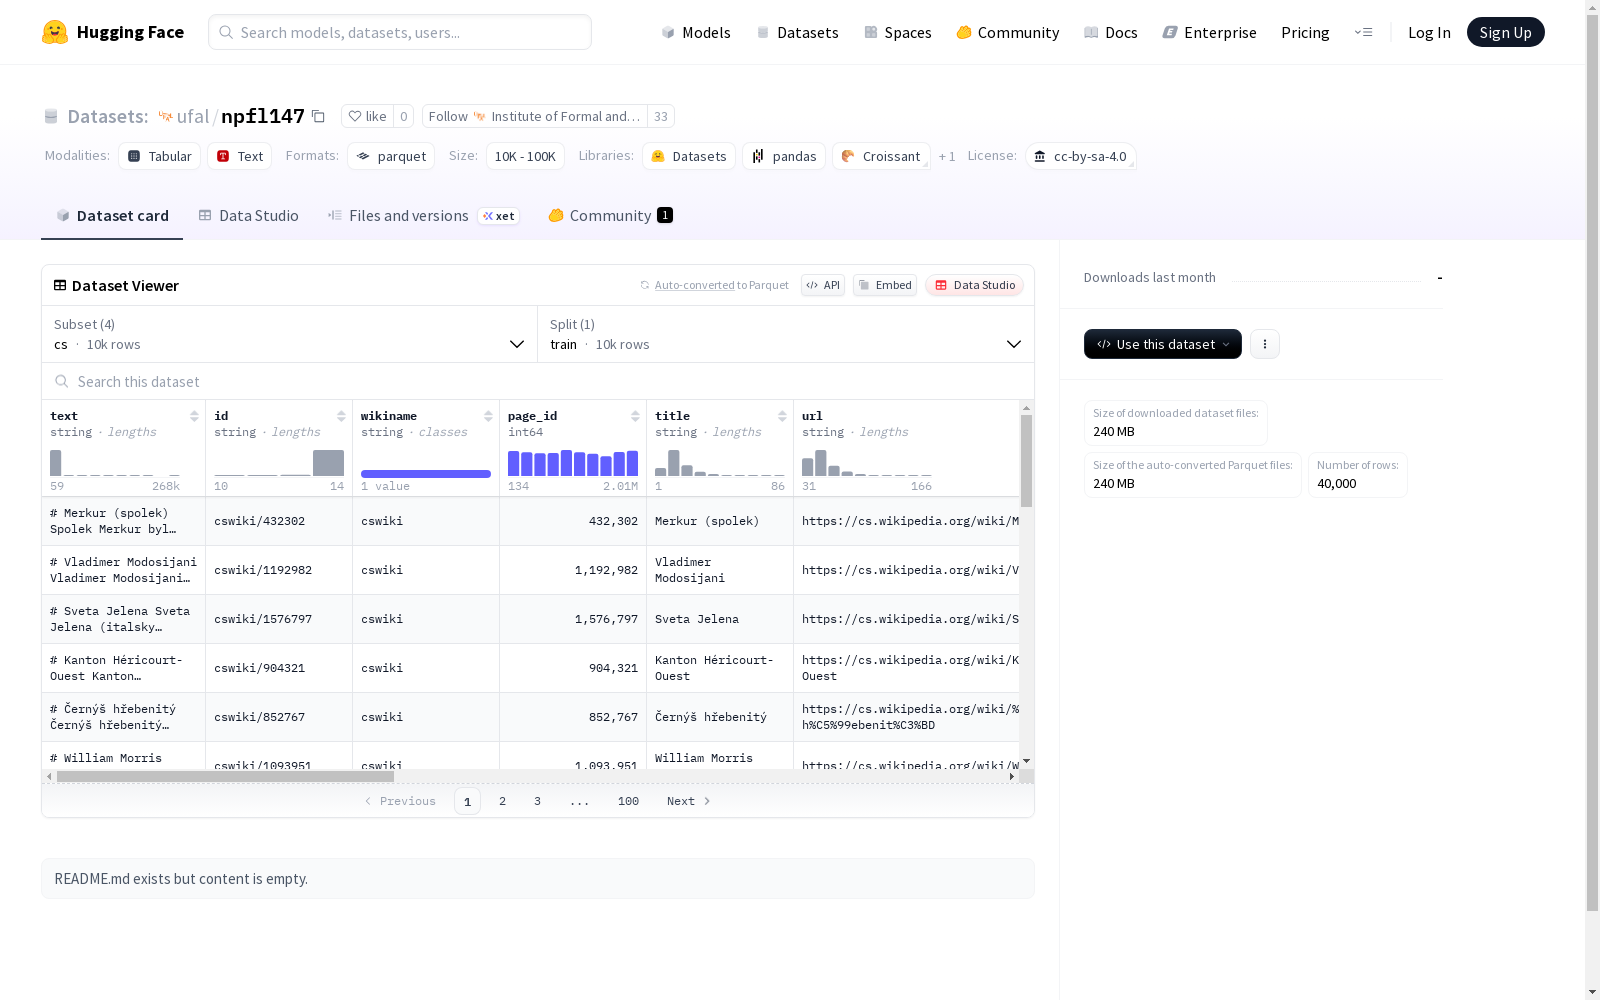Image resolution: width=1600 pixels, height=1000 pixels.
Task: Switch to the Data Studio tab
Action: pyautogui.click(x=248, y=216)
